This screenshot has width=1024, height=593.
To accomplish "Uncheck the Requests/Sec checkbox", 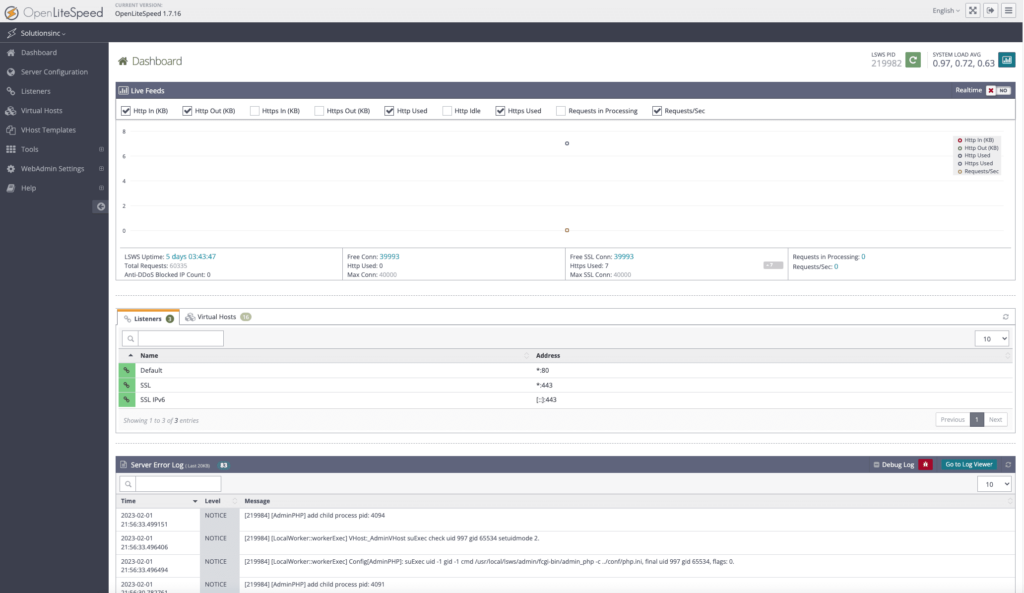I will click(657, 111).
